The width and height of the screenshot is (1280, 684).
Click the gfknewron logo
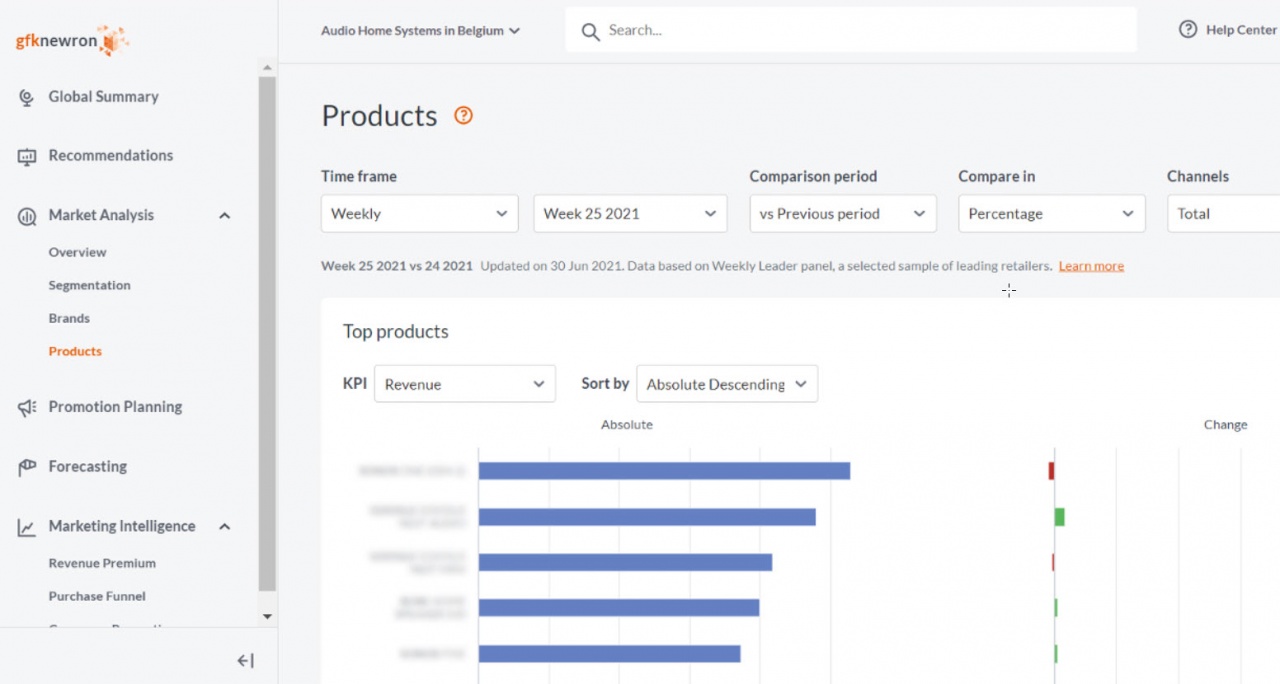[x=72, y=41]
